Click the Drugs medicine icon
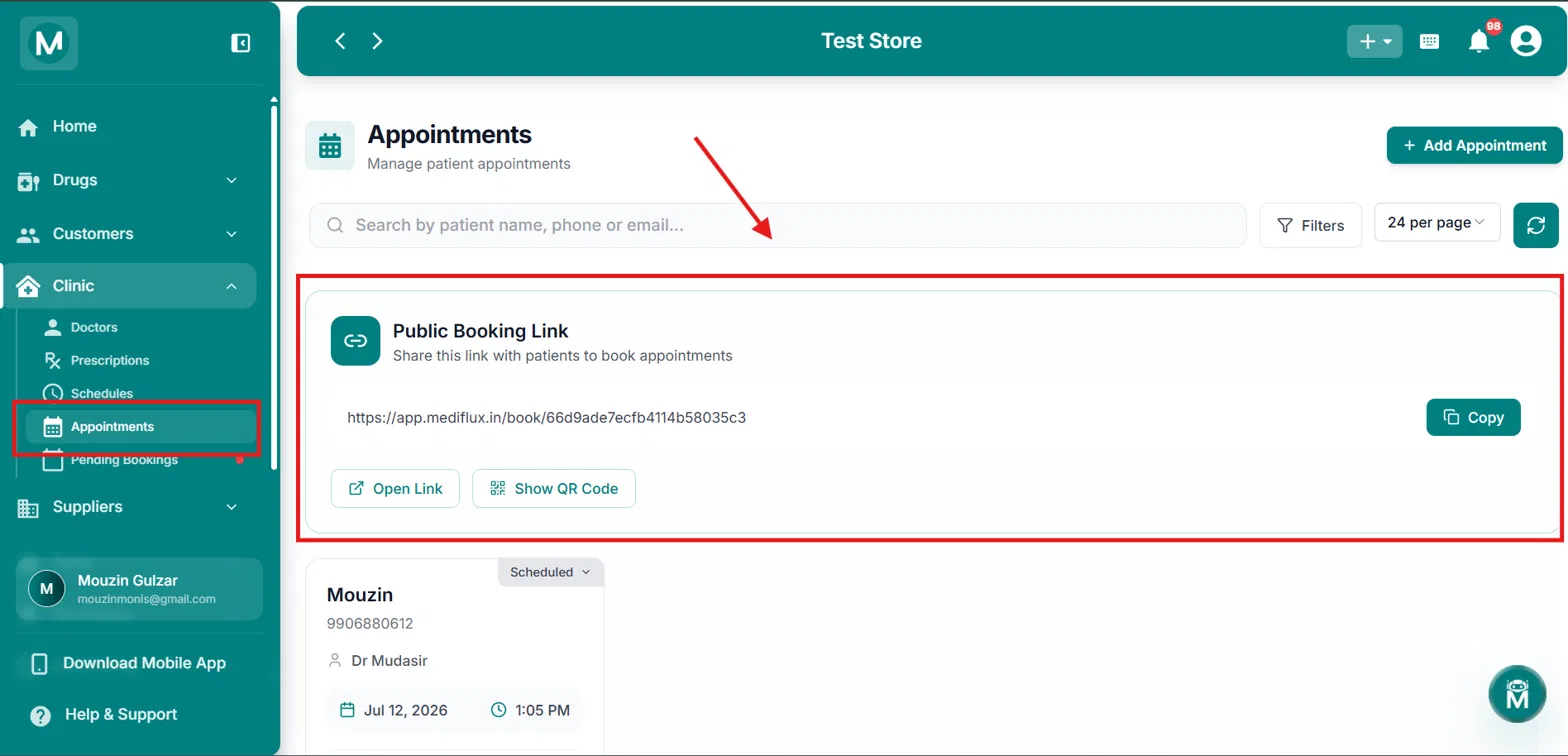Image resolution: width=1568 pixels, height=756 pixels. pyautogui.click(x=28, y=181)
